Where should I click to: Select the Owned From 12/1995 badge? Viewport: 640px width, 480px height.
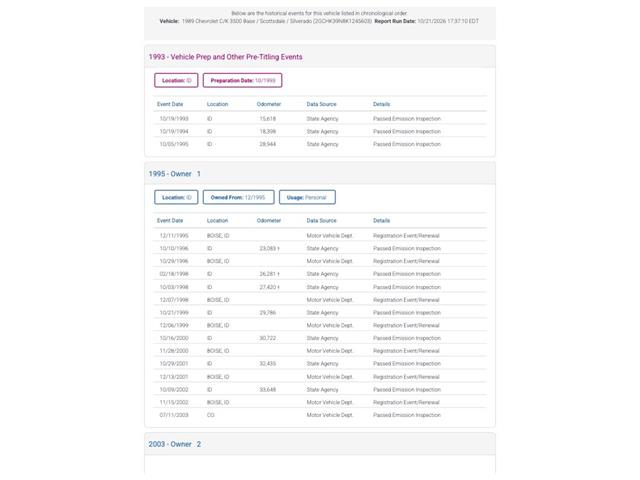coord(238,197)
